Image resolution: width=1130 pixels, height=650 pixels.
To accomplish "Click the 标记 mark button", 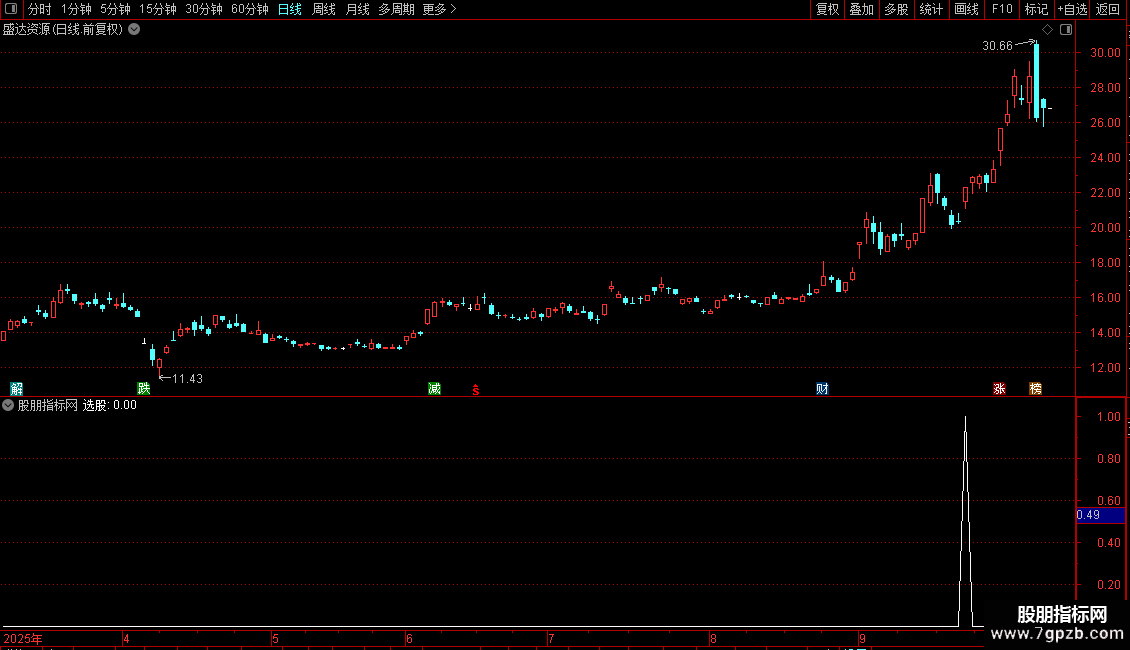I will click(1036, 9).
